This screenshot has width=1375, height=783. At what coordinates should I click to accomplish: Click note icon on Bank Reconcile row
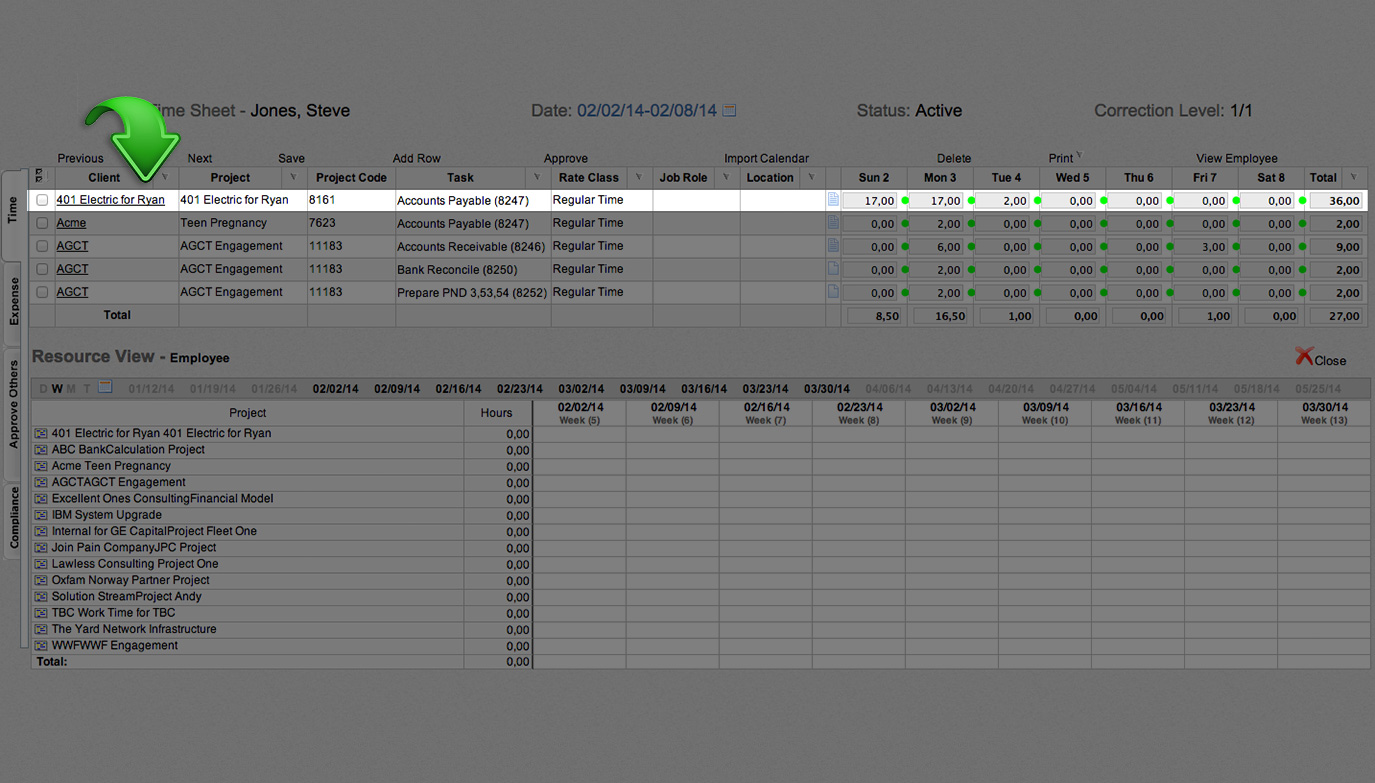(x=833, y=269)
